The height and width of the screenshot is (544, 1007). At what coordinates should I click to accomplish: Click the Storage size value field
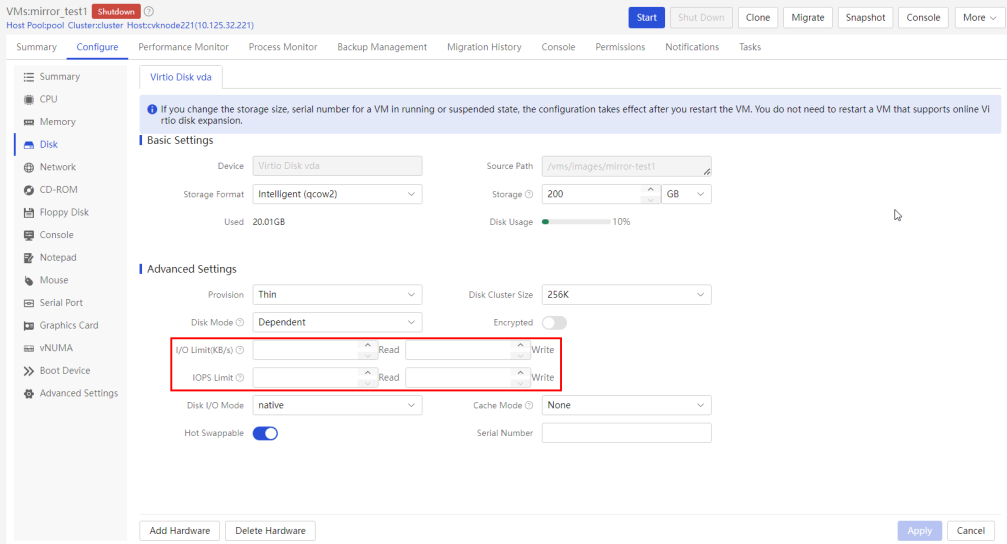coord(592,194)
